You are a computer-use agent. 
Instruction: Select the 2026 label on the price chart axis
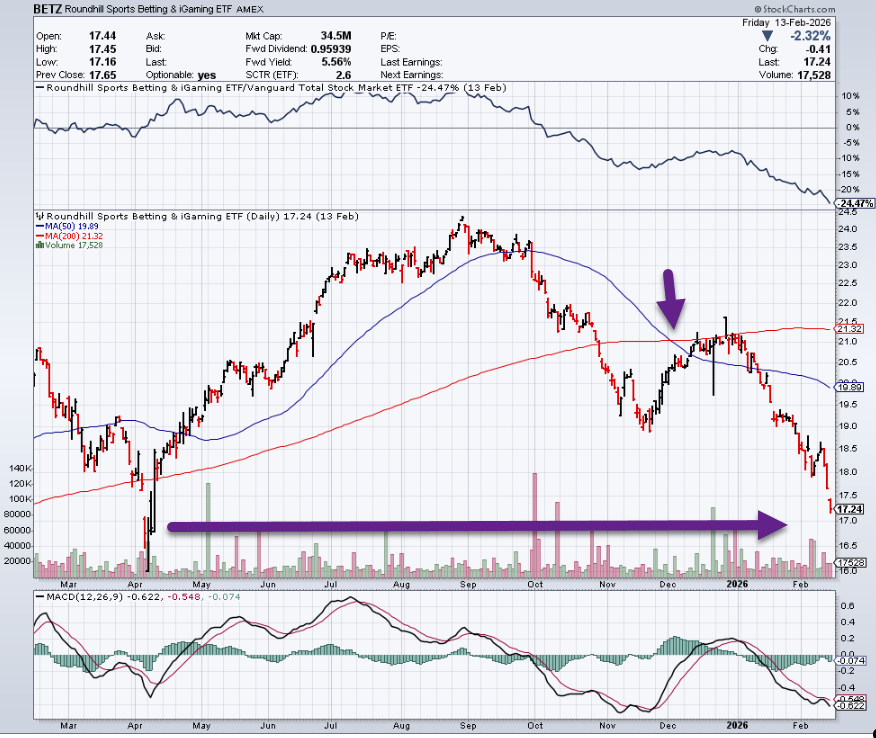point(736,582)
